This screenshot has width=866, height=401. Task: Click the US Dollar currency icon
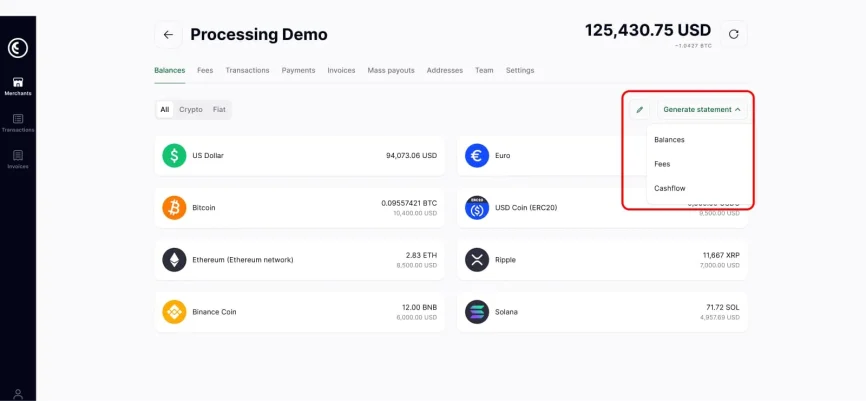[174, 156]
